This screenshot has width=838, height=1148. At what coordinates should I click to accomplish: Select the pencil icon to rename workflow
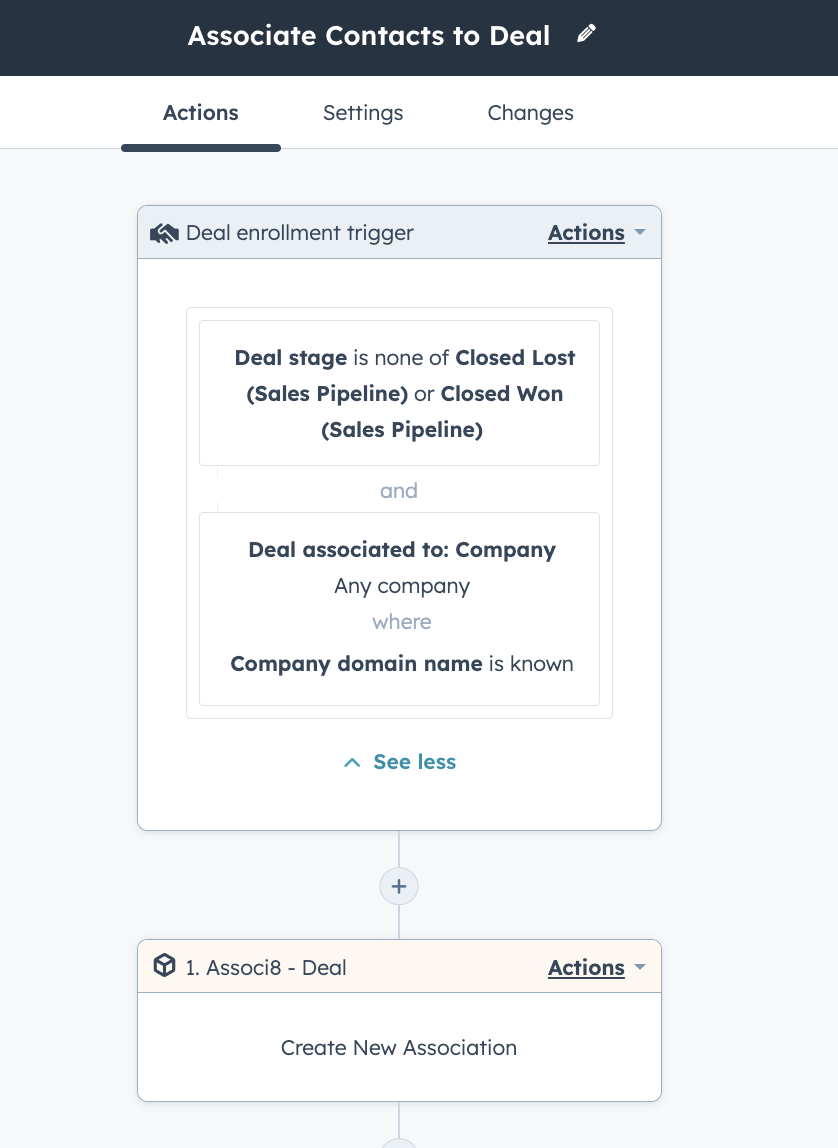point(587,33)
